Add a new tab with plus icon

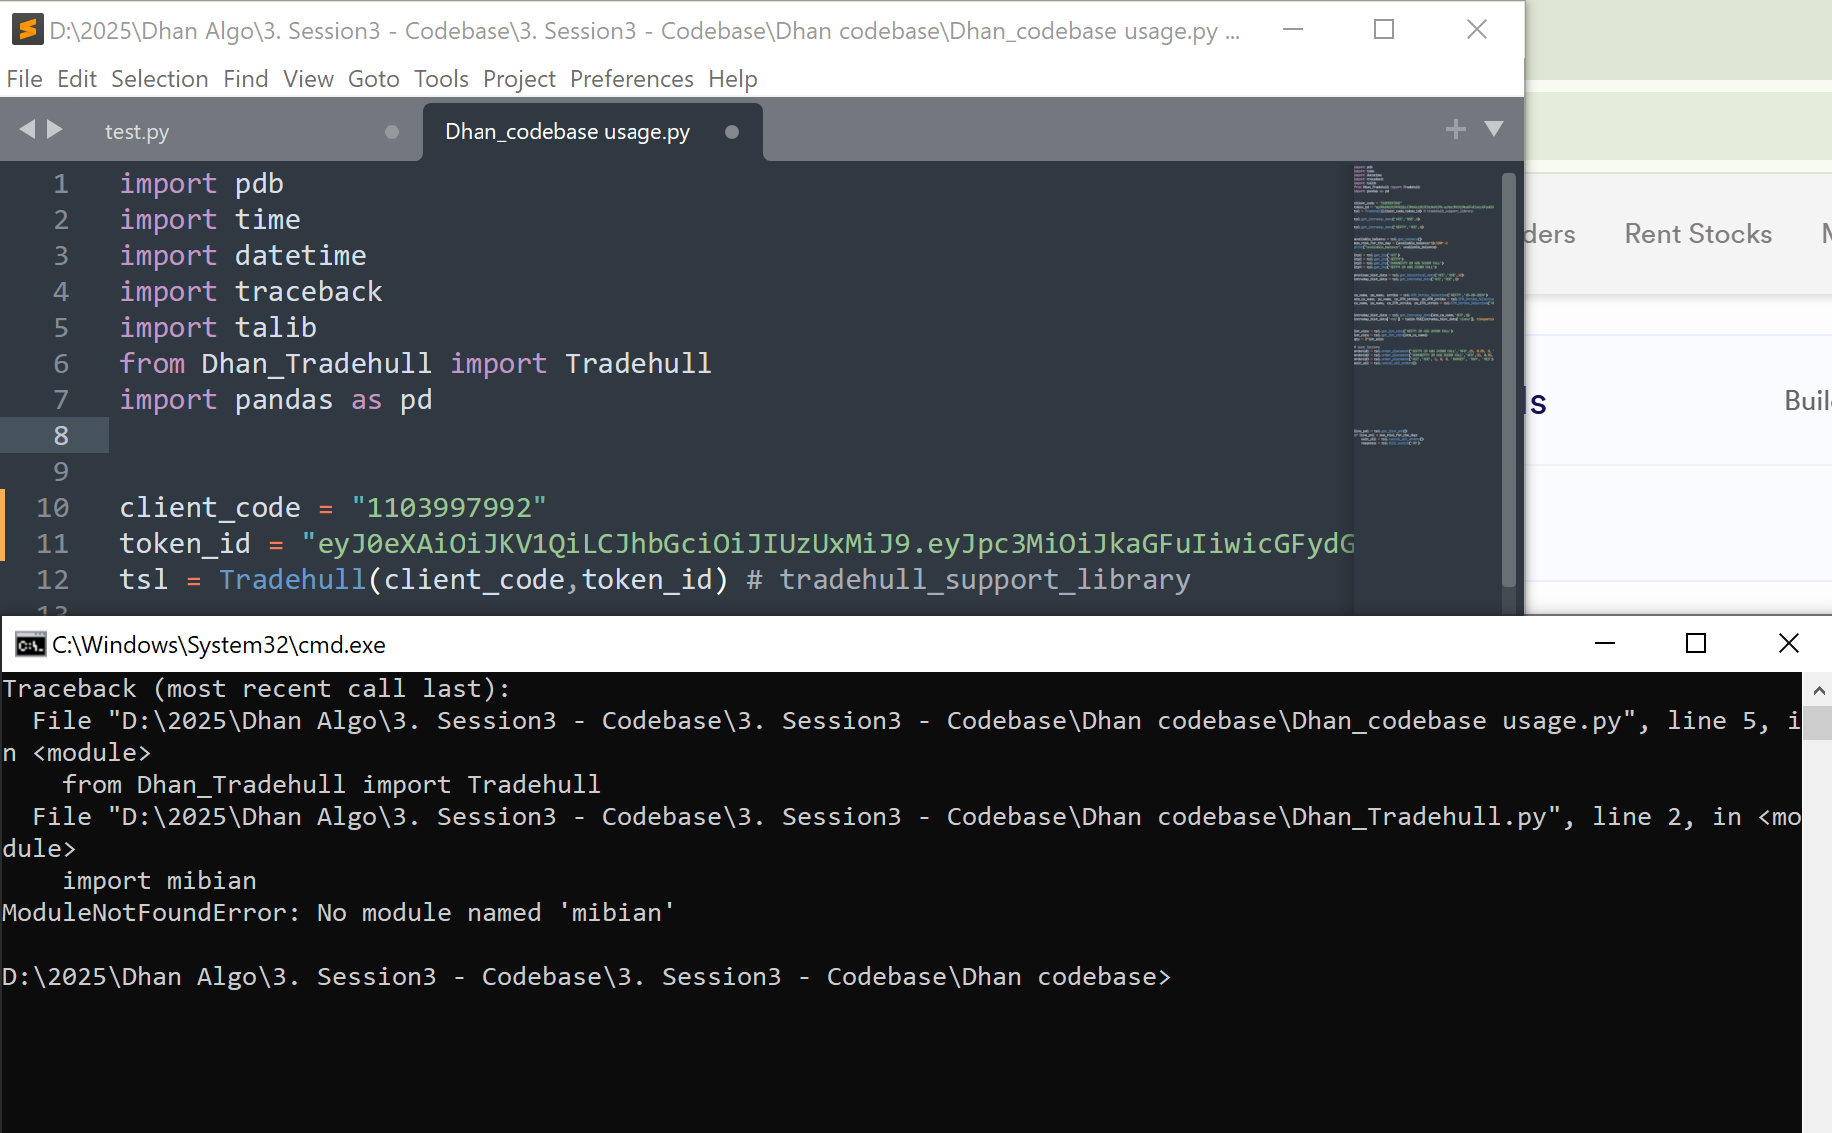[1455, 129]
